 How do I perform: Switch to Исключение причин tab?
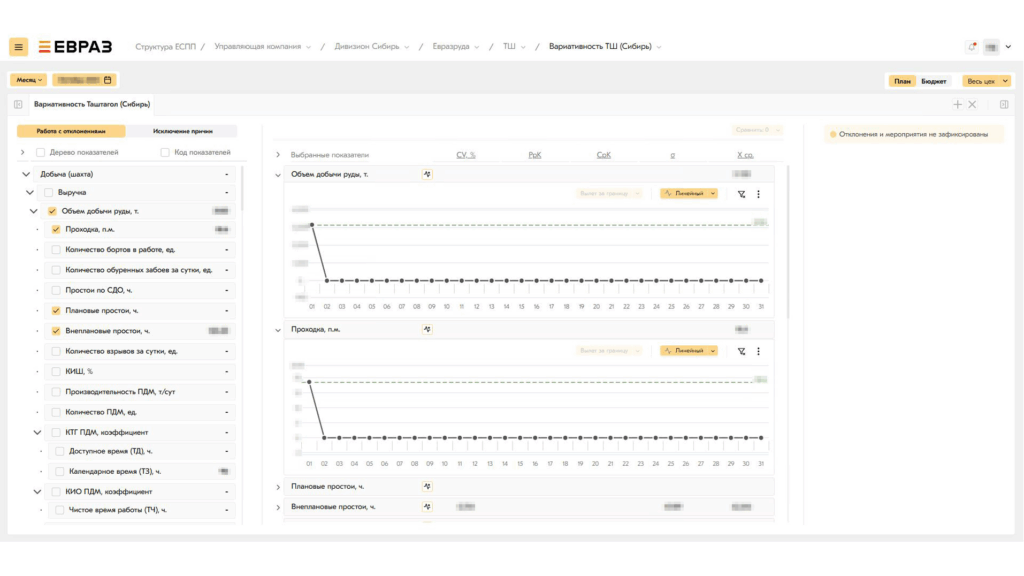(x=182, y=131)
